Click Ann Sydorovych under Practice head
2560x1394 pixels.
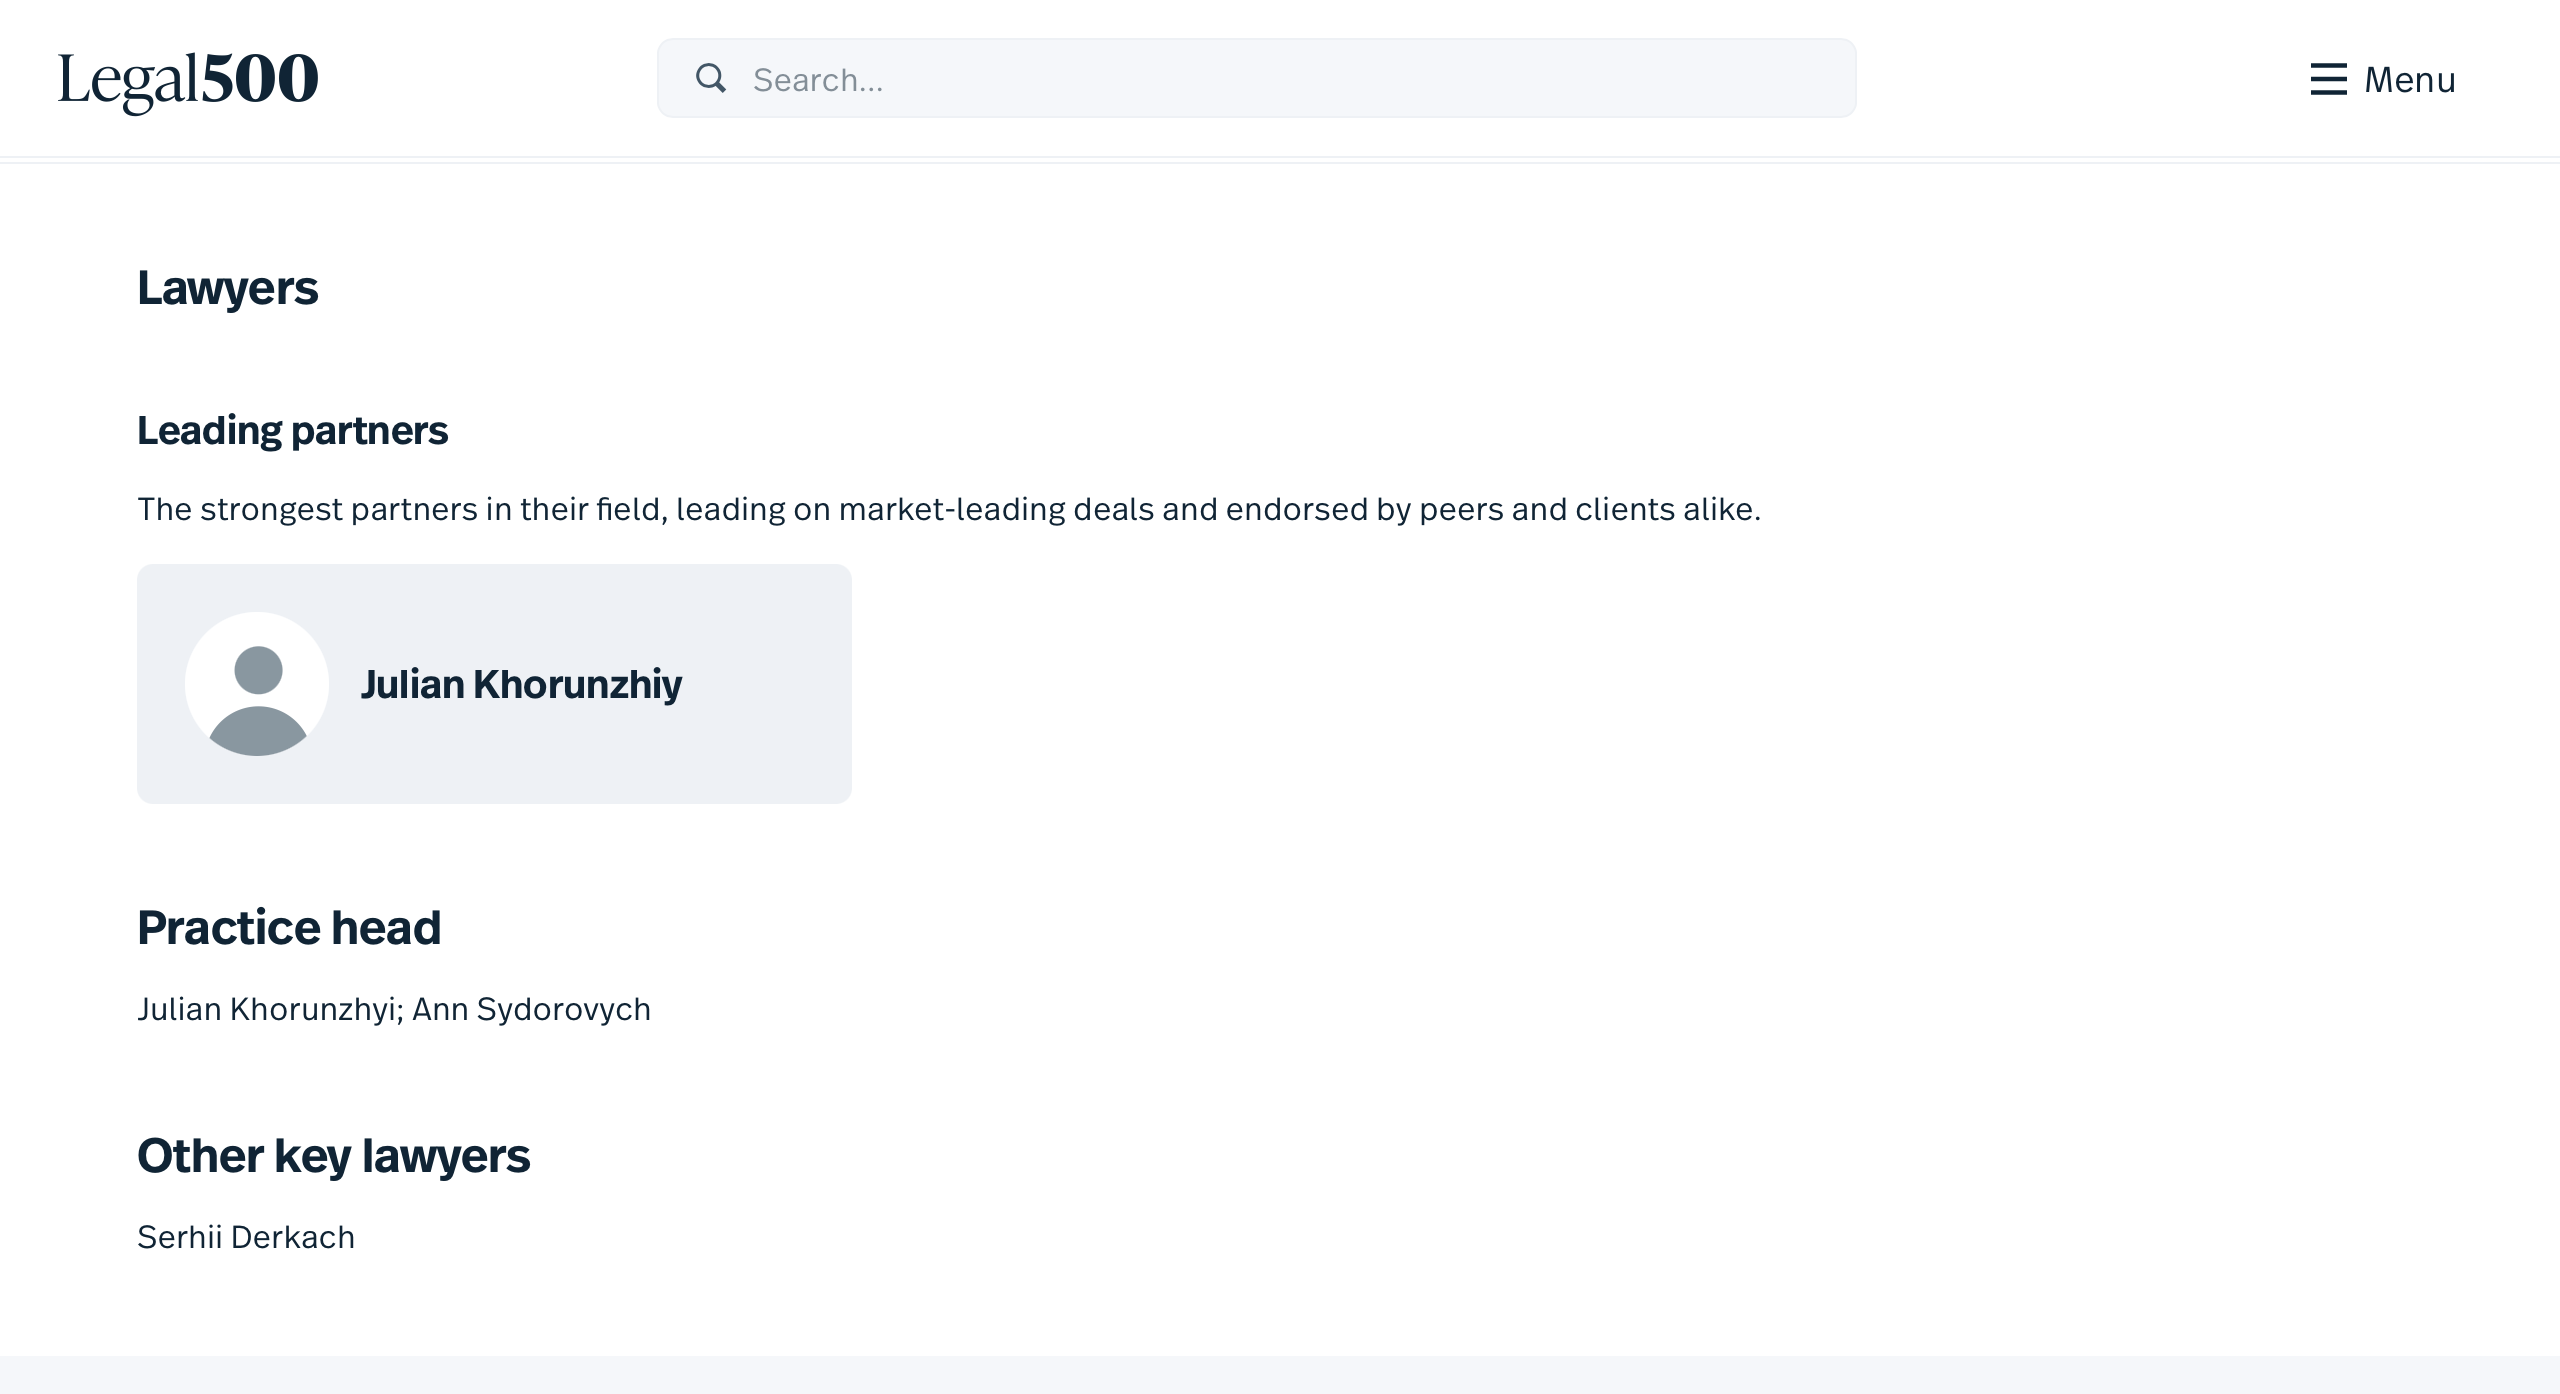point(531,1010)
